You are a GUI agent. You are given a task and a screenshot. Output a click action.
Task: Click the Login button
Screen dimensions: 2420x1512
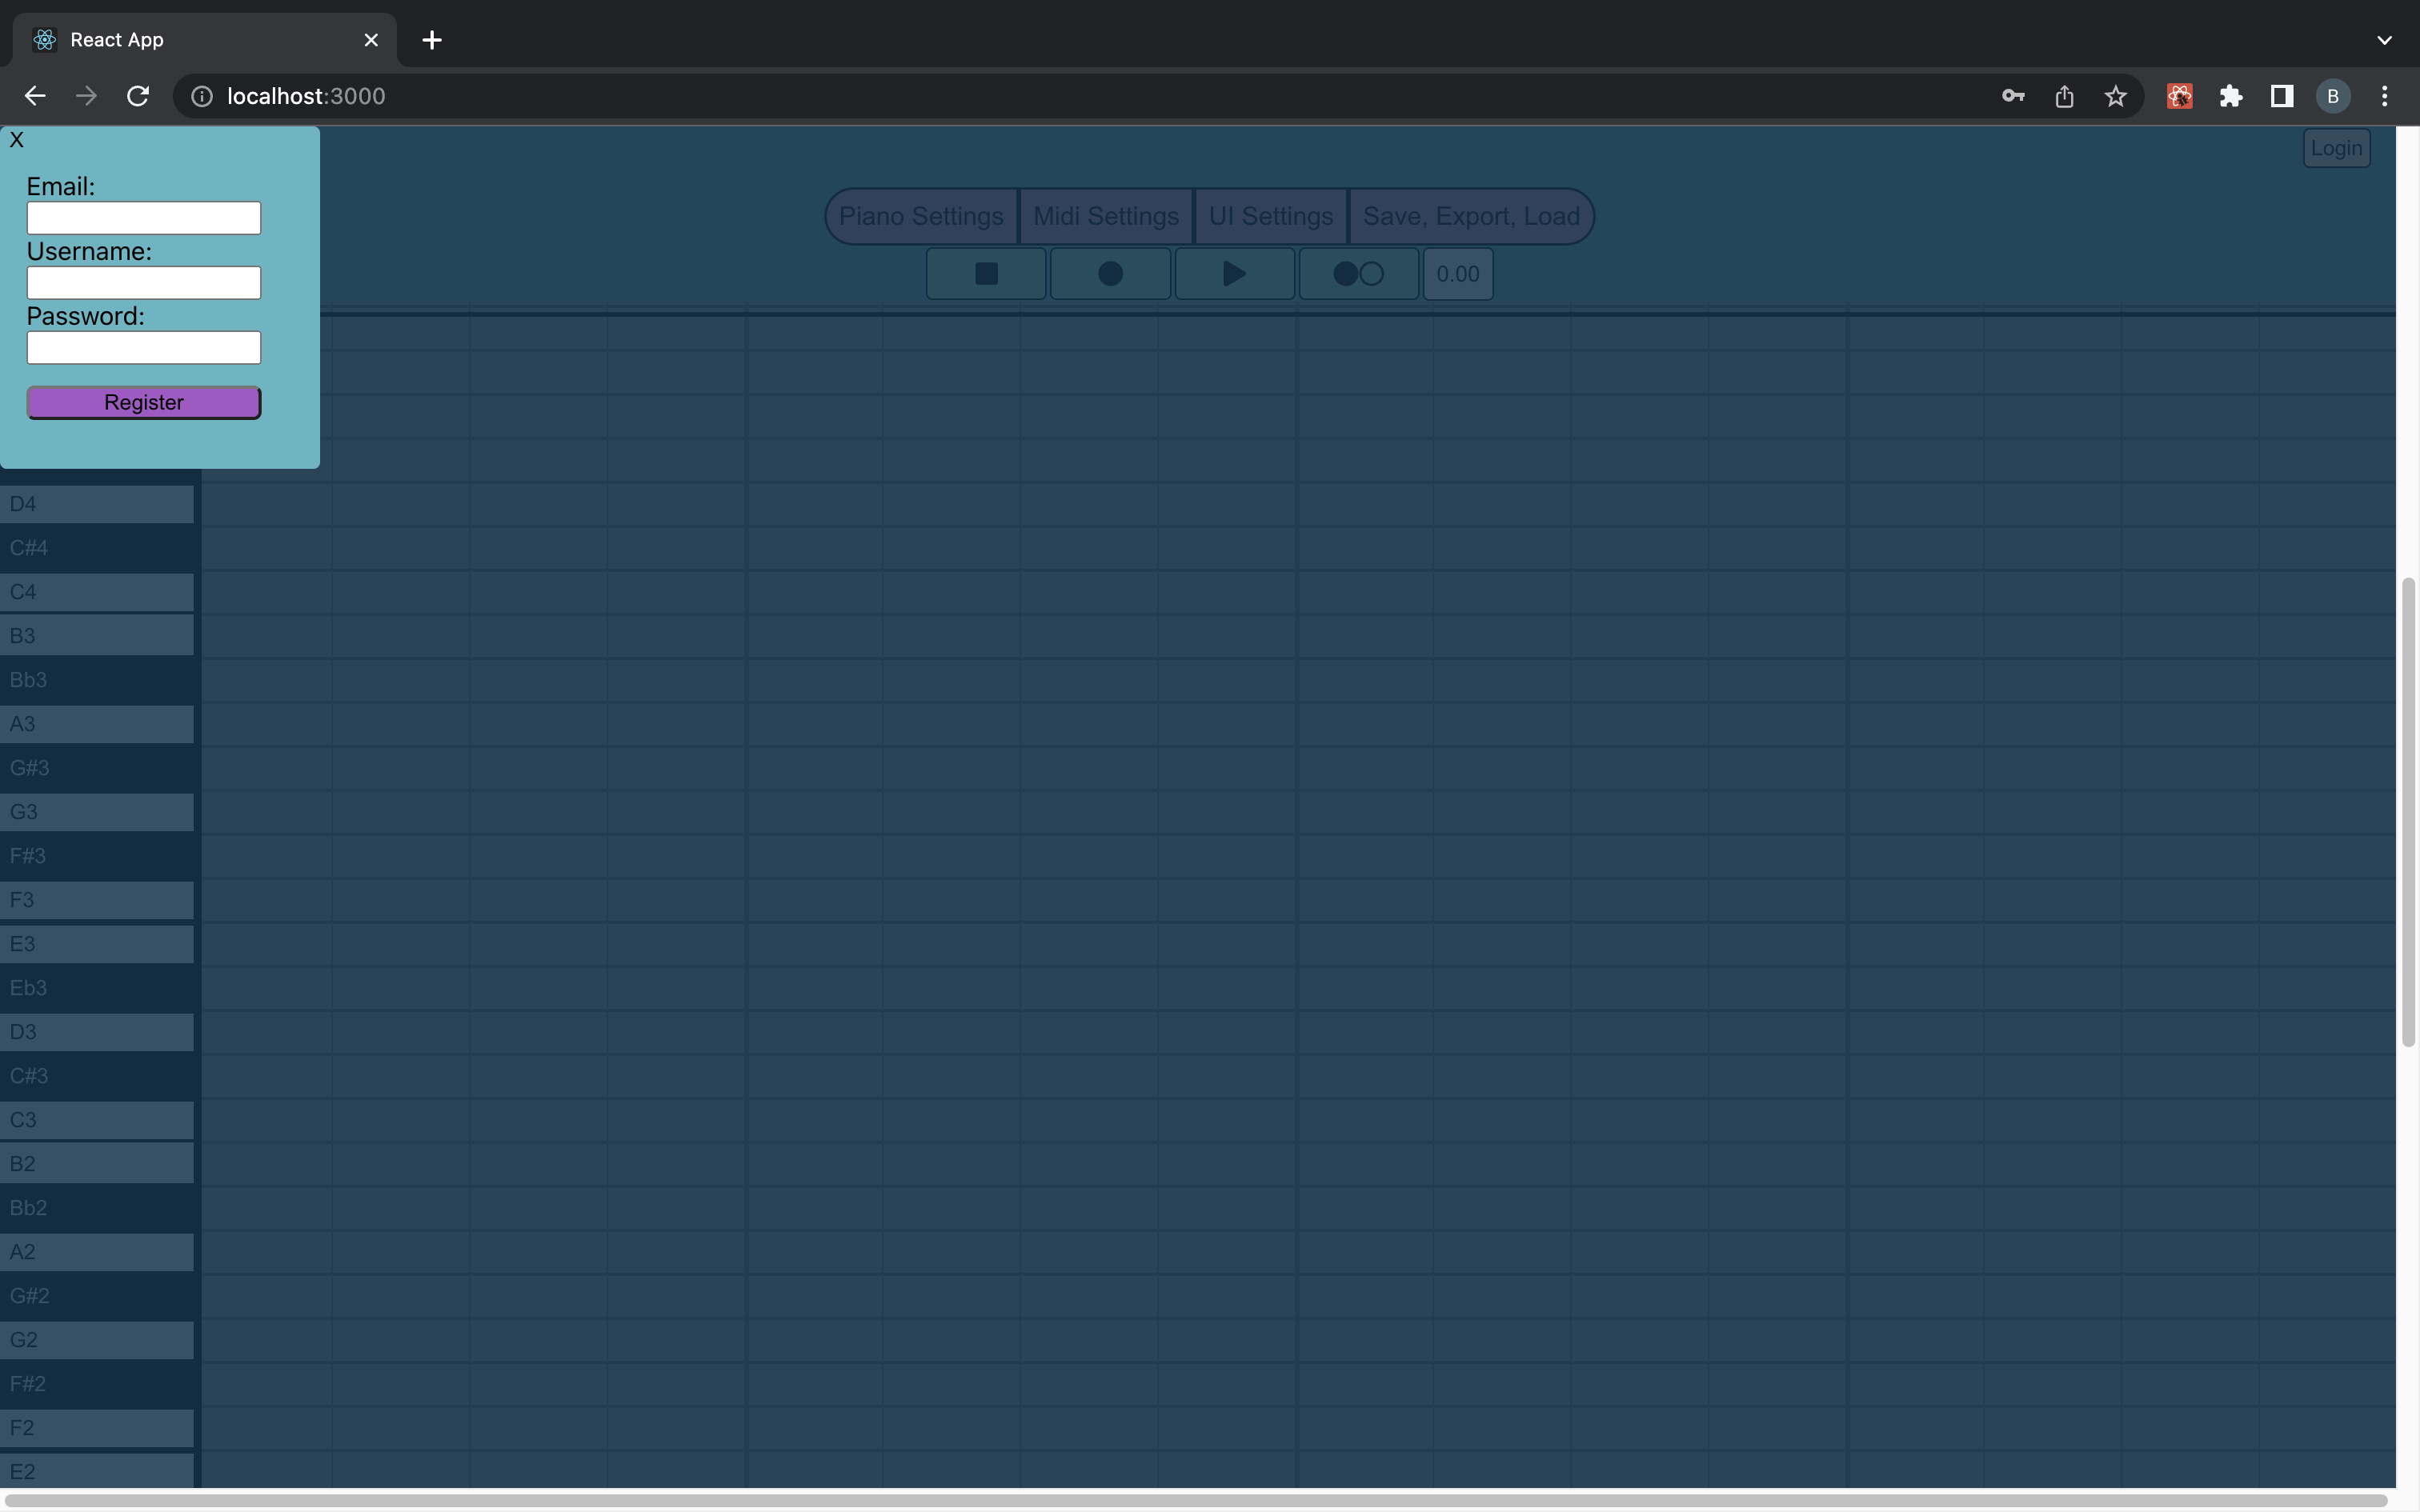pos(2336,147)
